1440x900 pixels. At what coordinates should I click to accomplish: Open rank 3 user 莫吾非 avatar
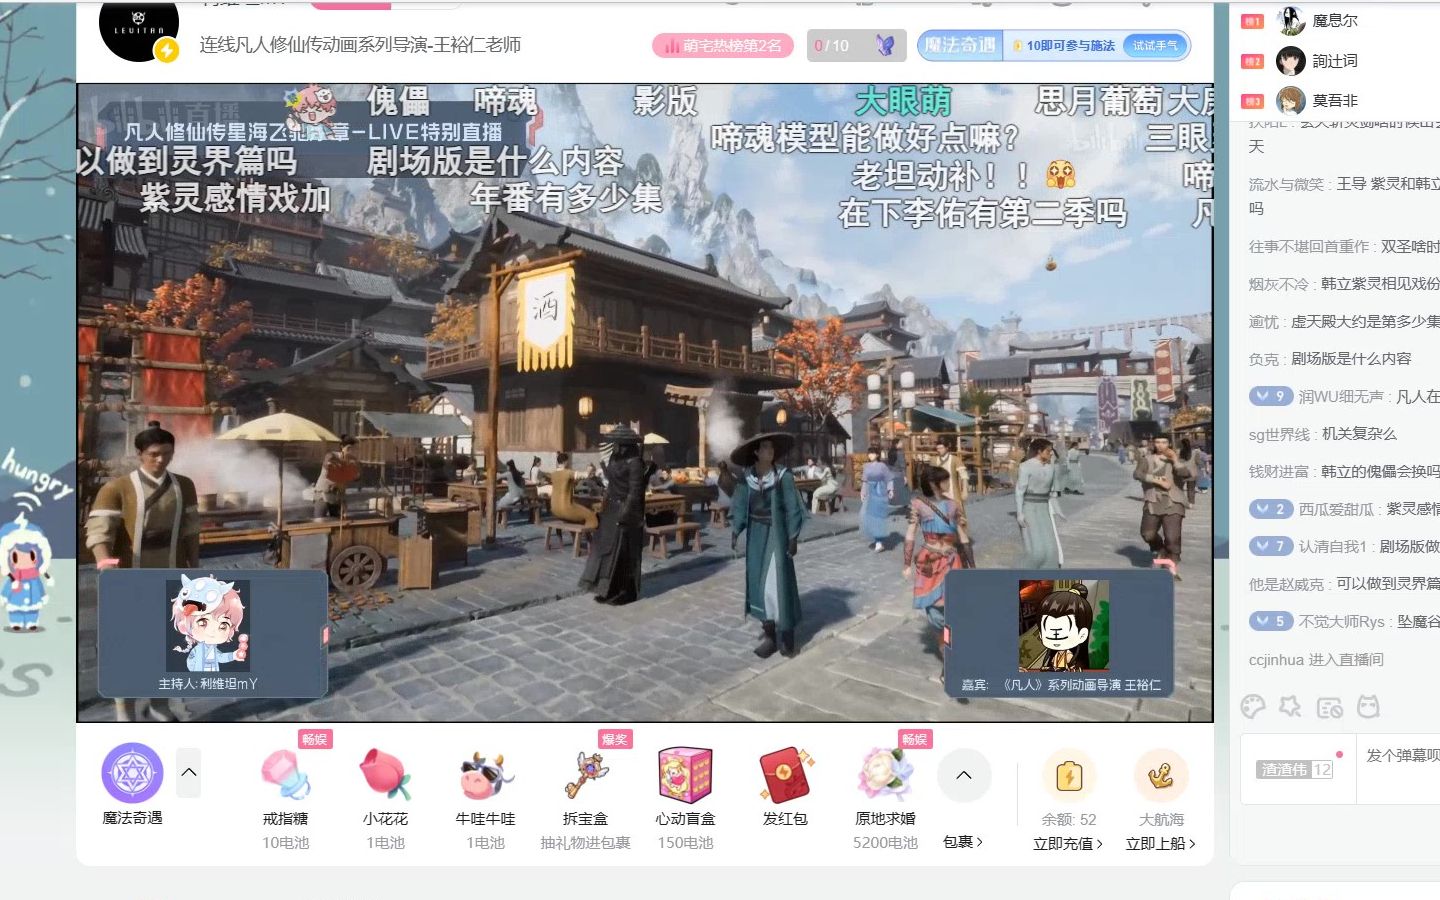(1291, 101)
